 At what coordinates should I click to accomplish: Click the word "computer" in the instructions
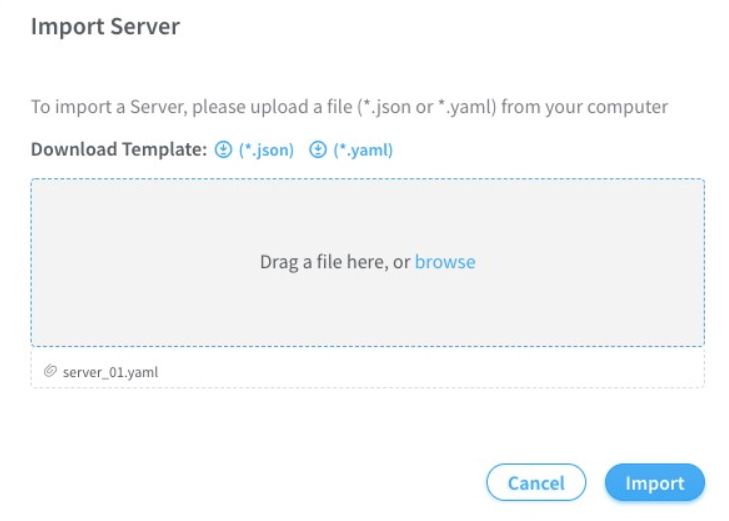[x=626, y=107]
